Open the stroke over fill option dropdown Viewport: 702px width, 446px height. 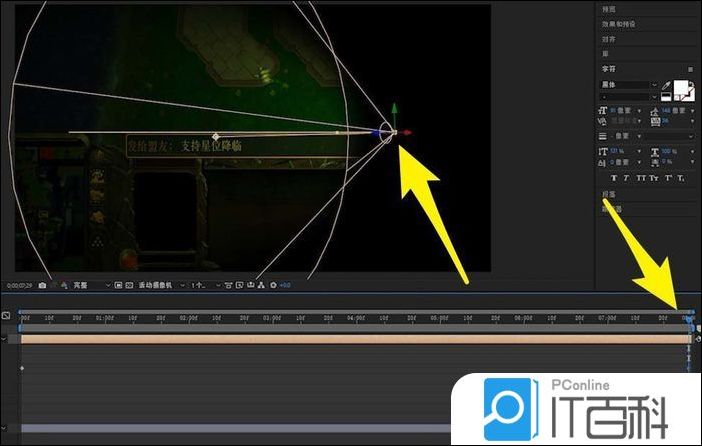pos(670,136)
